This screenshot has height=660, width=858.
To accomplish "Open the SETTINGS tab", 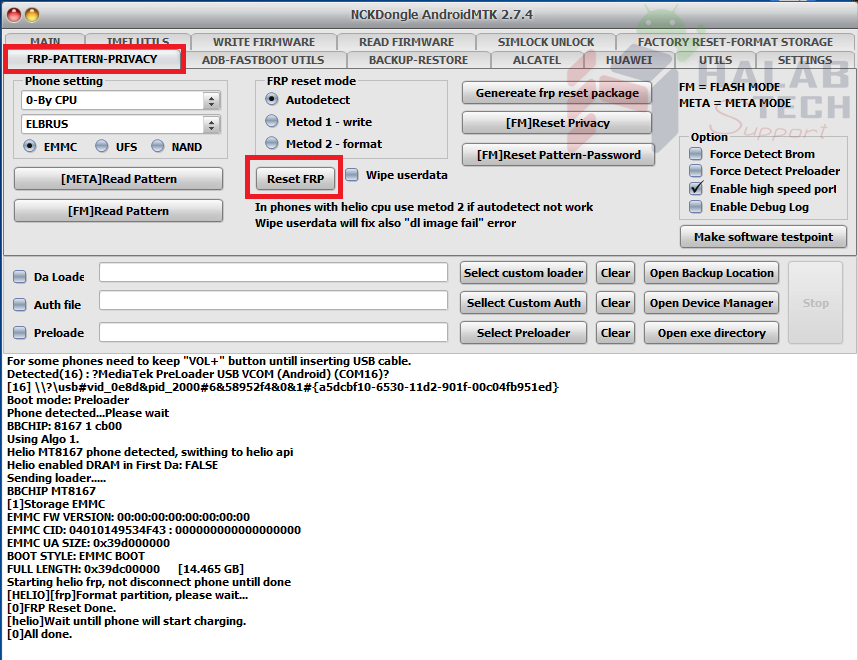I will [804, 60].
